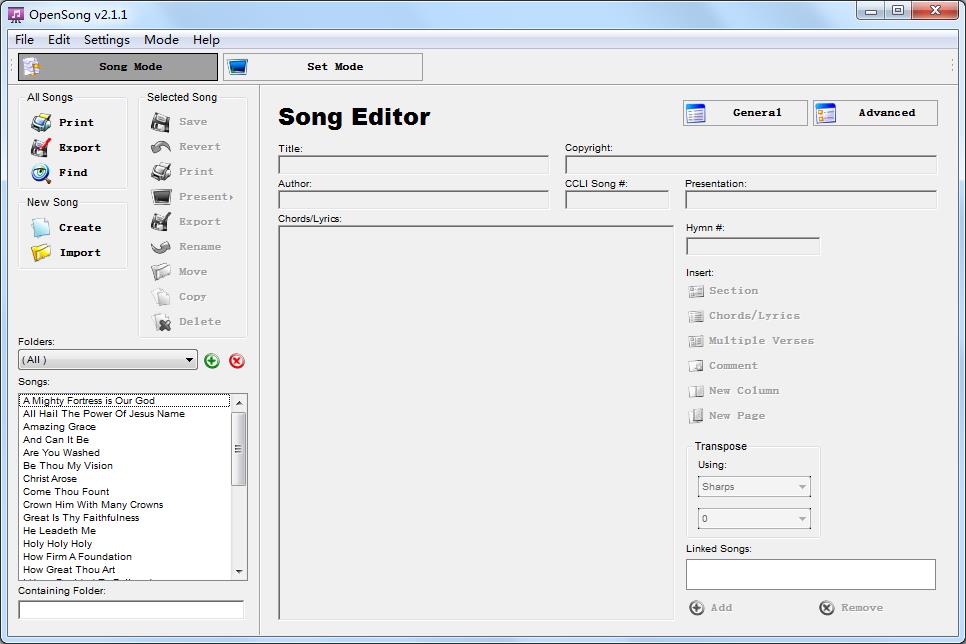The image size is (966, 644).
Task: Switch to the Advanced editor view
Action: pos(875,113)
